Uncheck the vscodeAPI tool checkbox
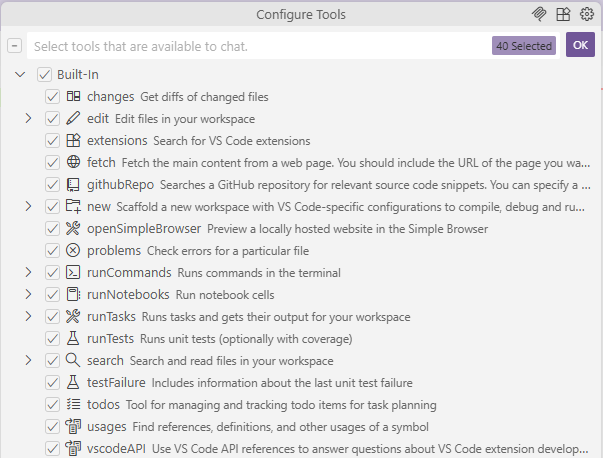This screenshot has width=603, height=458. point(53,449)
